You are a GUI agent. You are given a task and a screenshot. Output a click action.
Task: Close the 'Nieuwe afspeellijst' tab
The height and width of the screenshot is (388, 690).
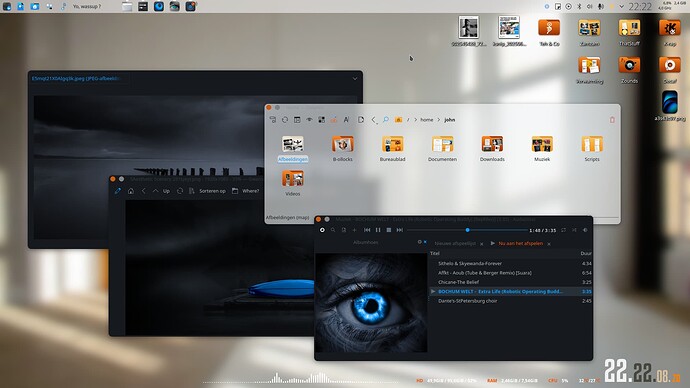481,244
